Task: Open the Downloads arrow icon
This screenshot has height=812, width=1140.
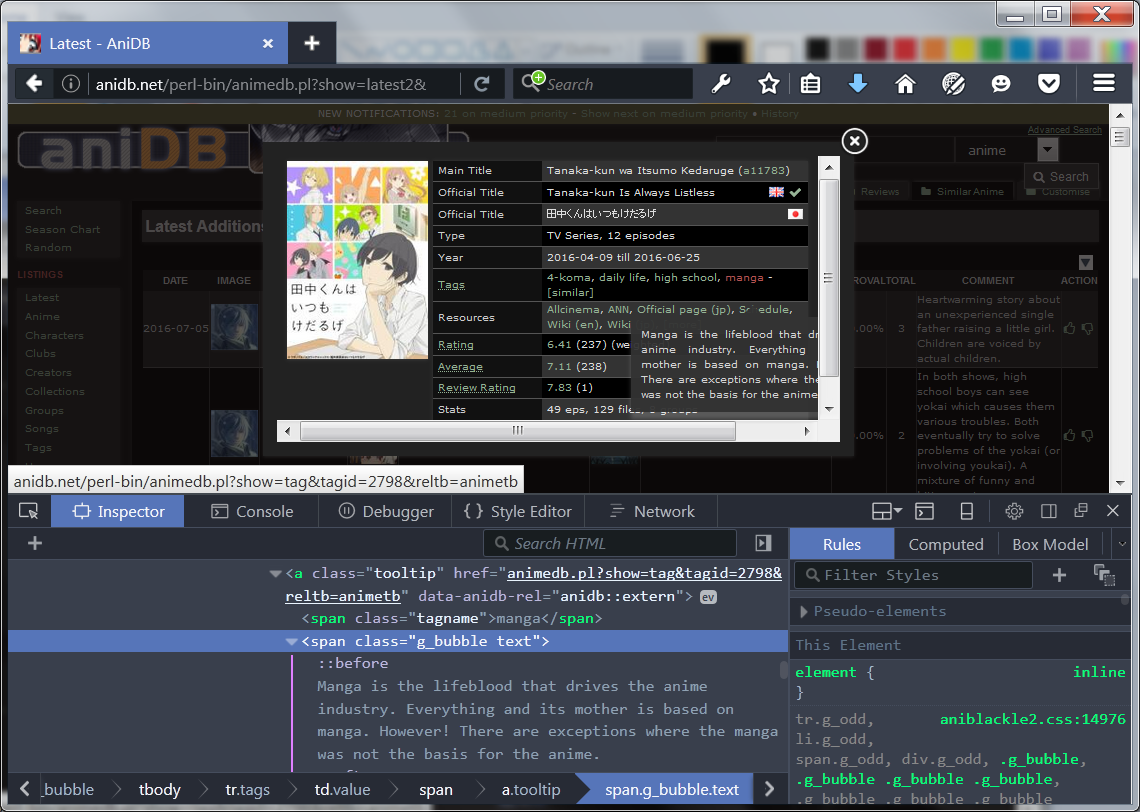Action: tap(857, 84)
